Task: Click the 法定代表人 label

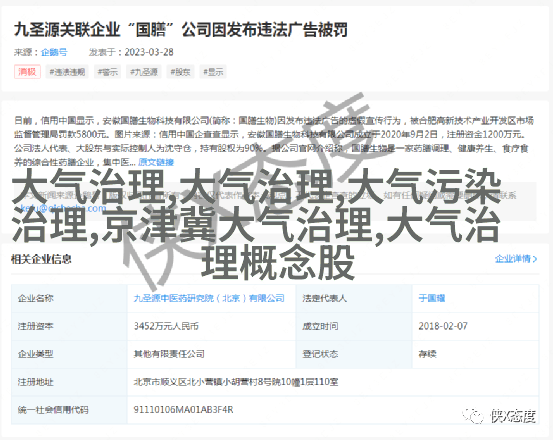Action: click(324, 298)
